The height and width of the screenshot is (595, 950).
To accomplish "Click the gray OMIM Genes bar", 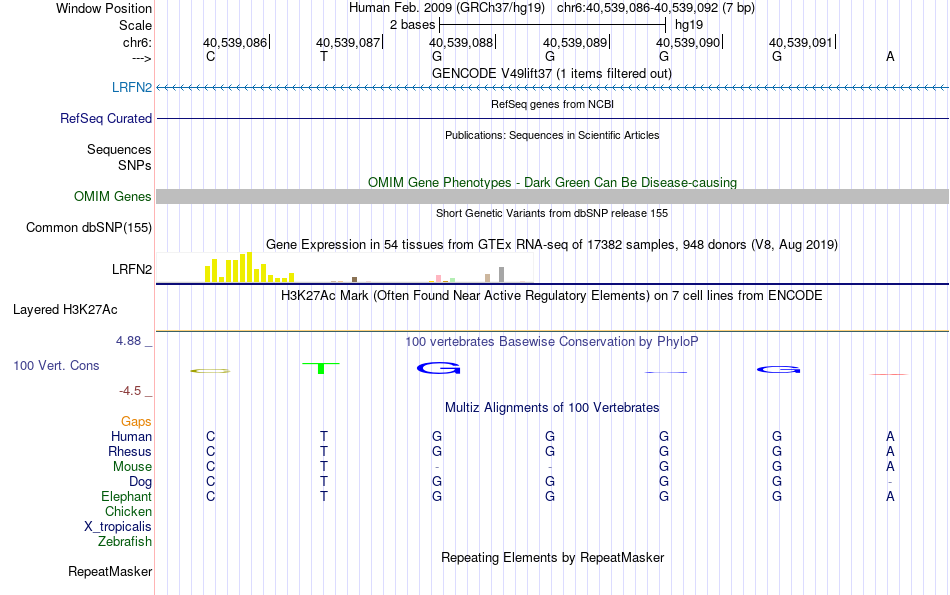I will [x=552, y=196].
